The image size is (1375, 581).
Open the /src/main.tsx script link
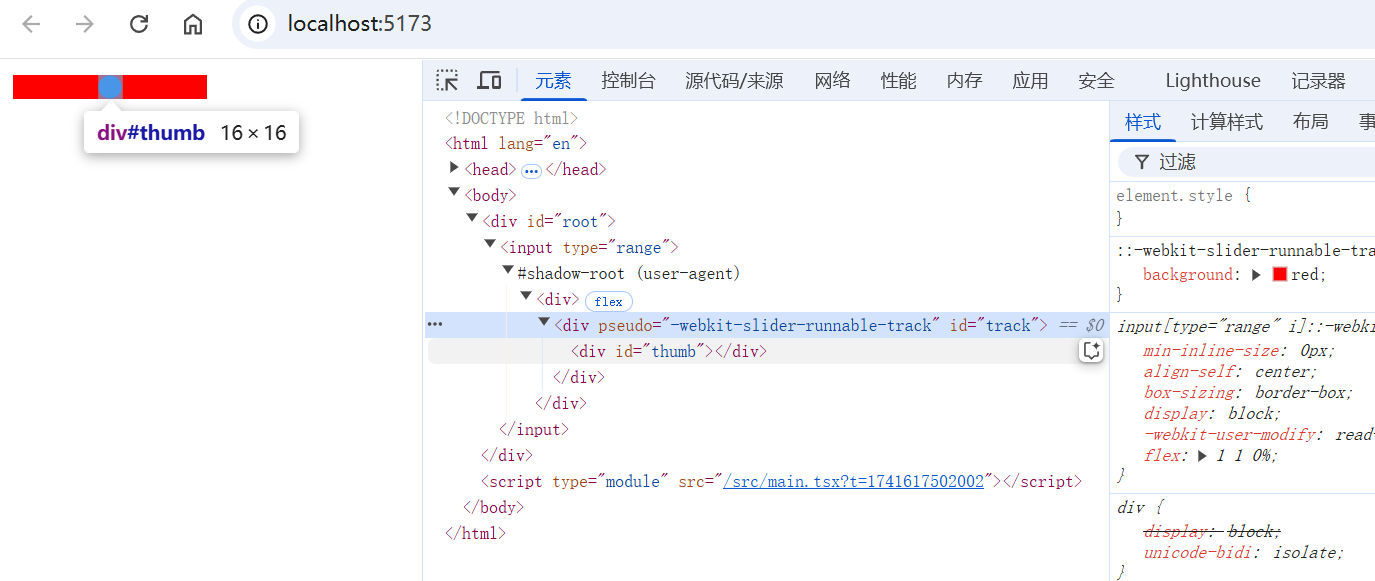(x=855, y=481)
